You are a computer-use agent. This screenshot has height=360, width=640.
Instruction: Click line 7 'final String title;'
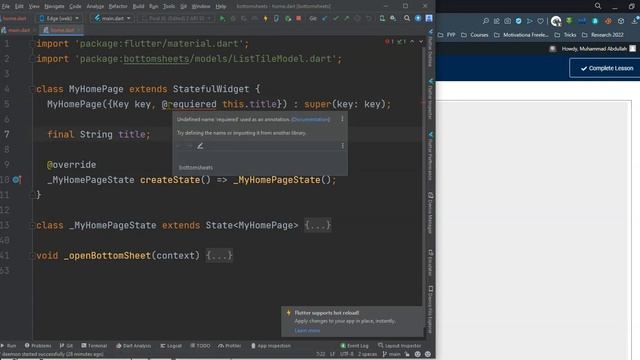(99, 135)
